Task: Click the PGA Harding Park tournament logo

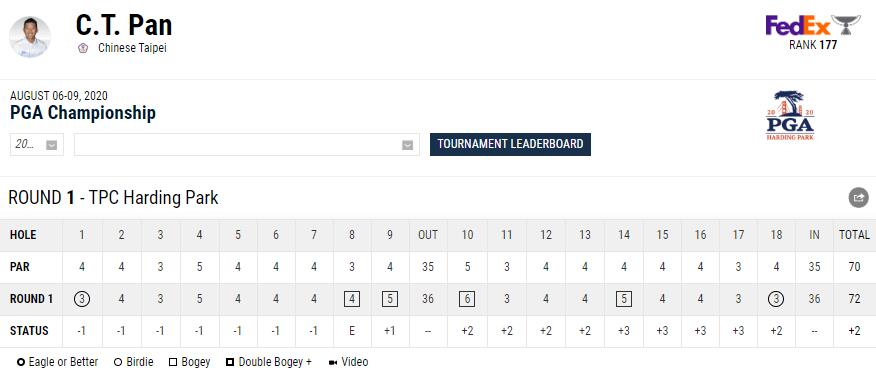Action: tap(789, 115)
